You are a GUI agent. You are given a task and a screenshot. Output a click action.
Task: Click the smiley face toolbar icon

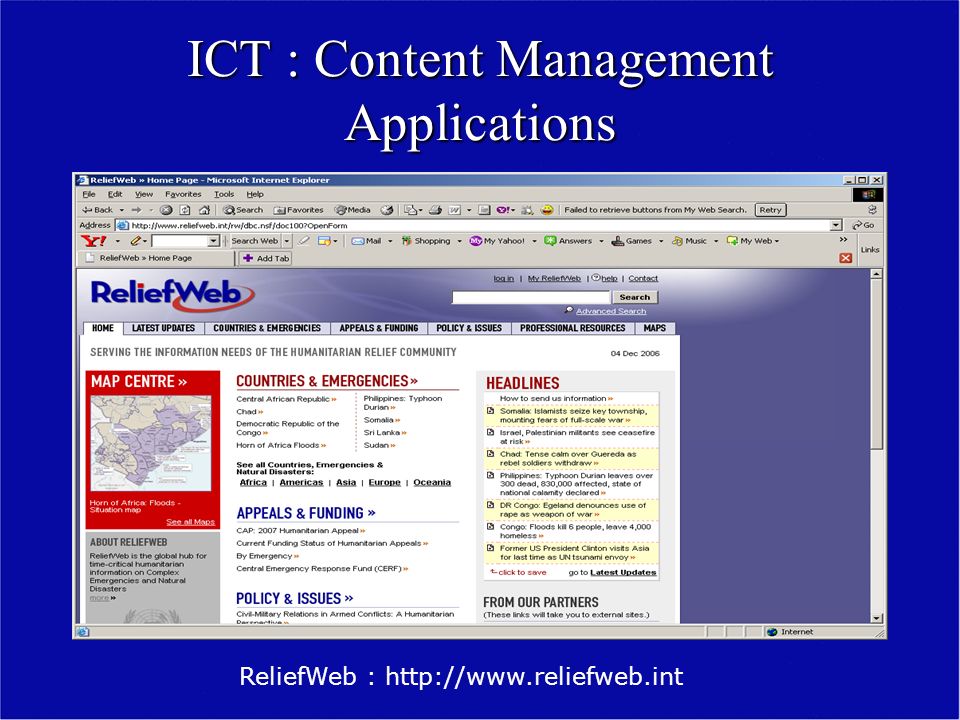[x=547, y=210]
